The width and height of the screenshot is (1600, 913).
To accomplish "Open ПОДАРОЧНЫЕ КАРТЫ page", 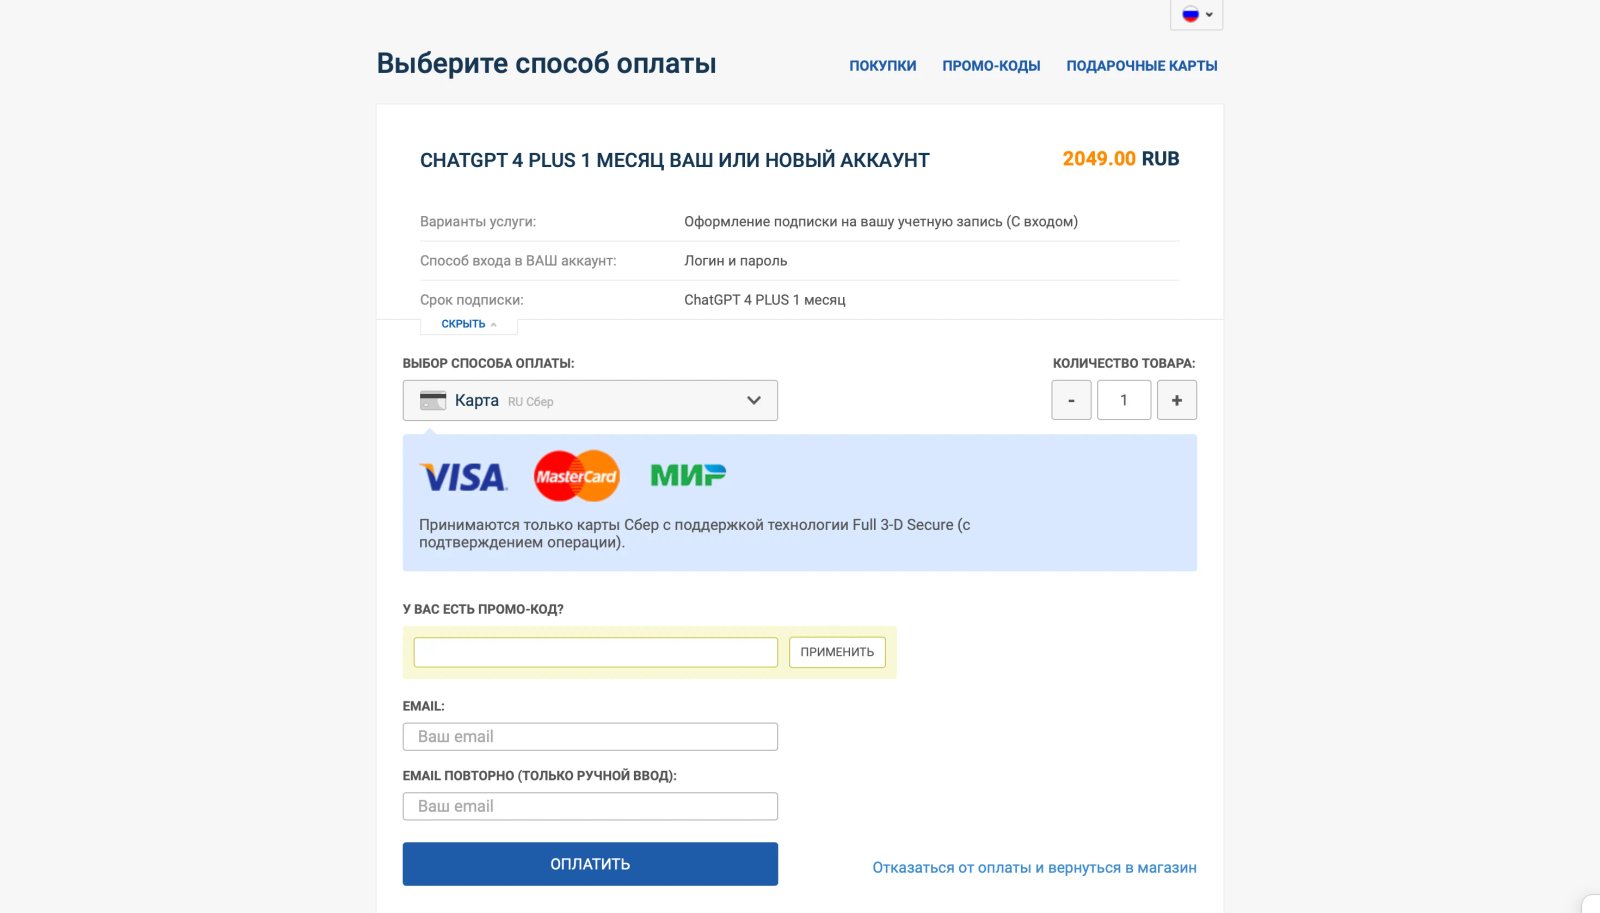I will (1141, 65).
